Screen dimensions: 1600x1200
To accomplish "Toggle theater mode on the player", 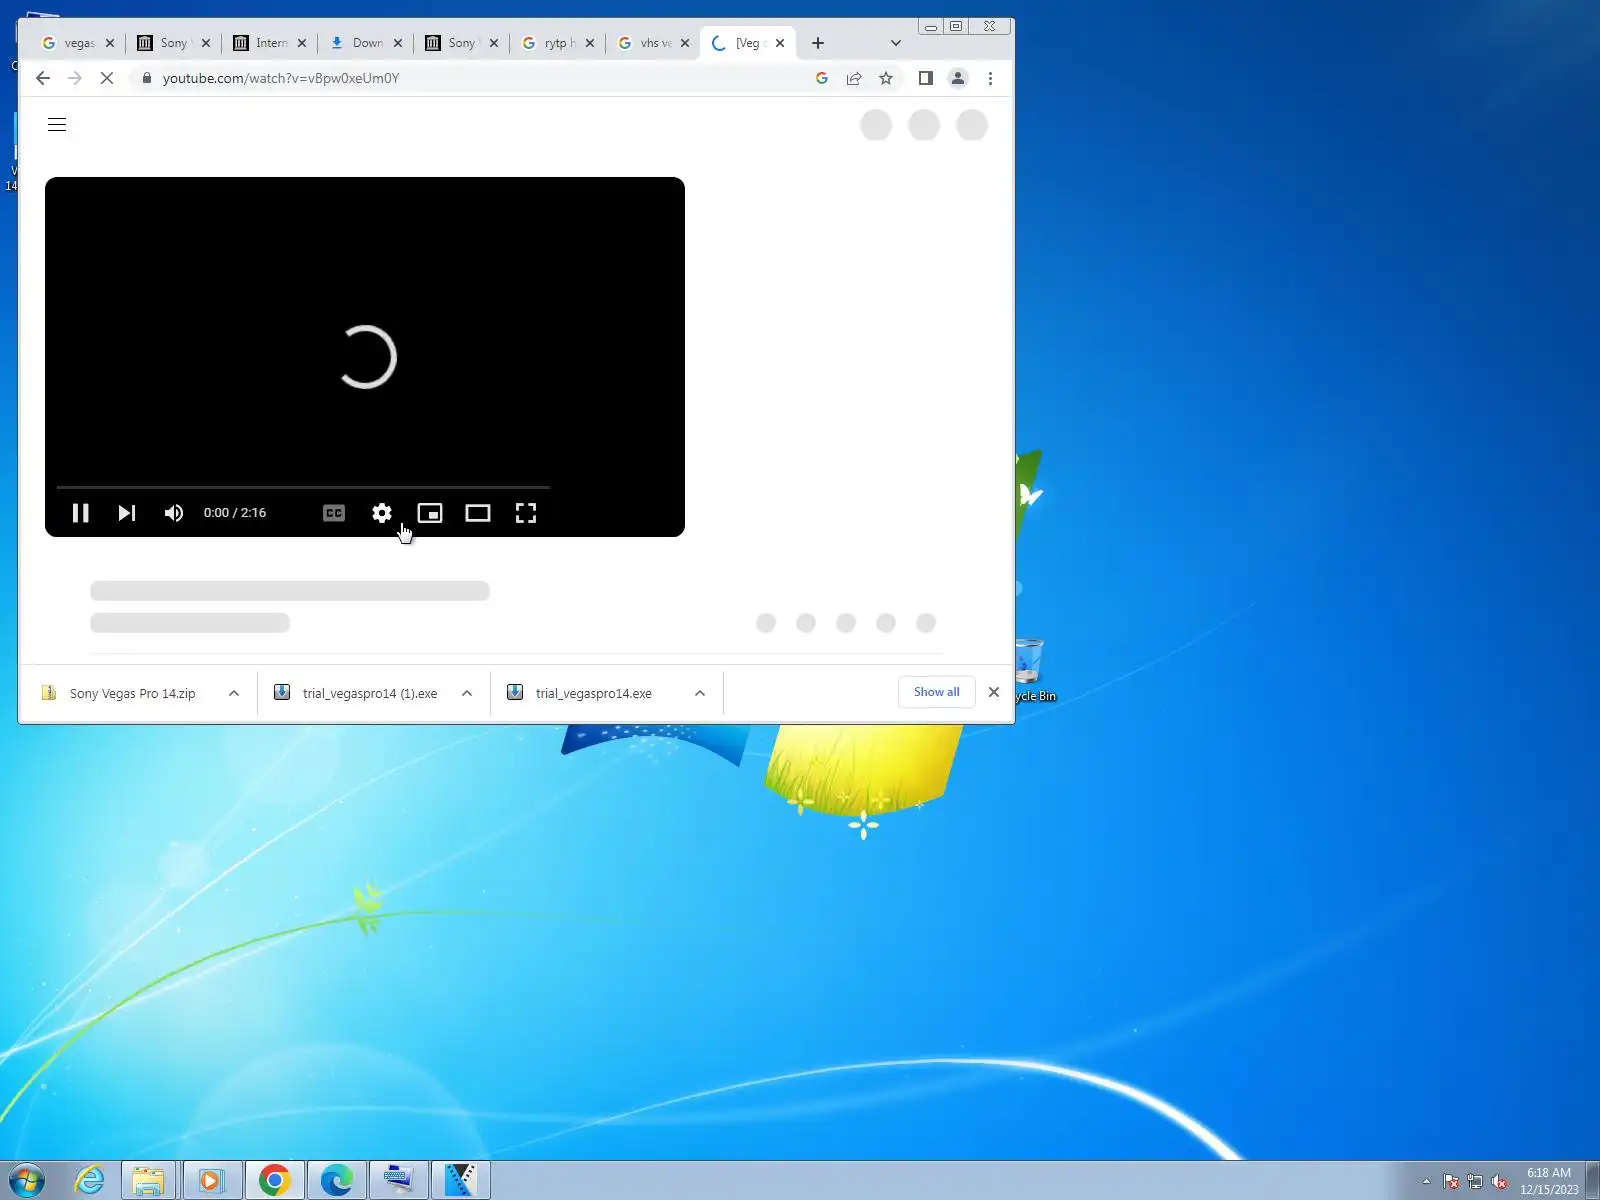I will pos(478,513).
